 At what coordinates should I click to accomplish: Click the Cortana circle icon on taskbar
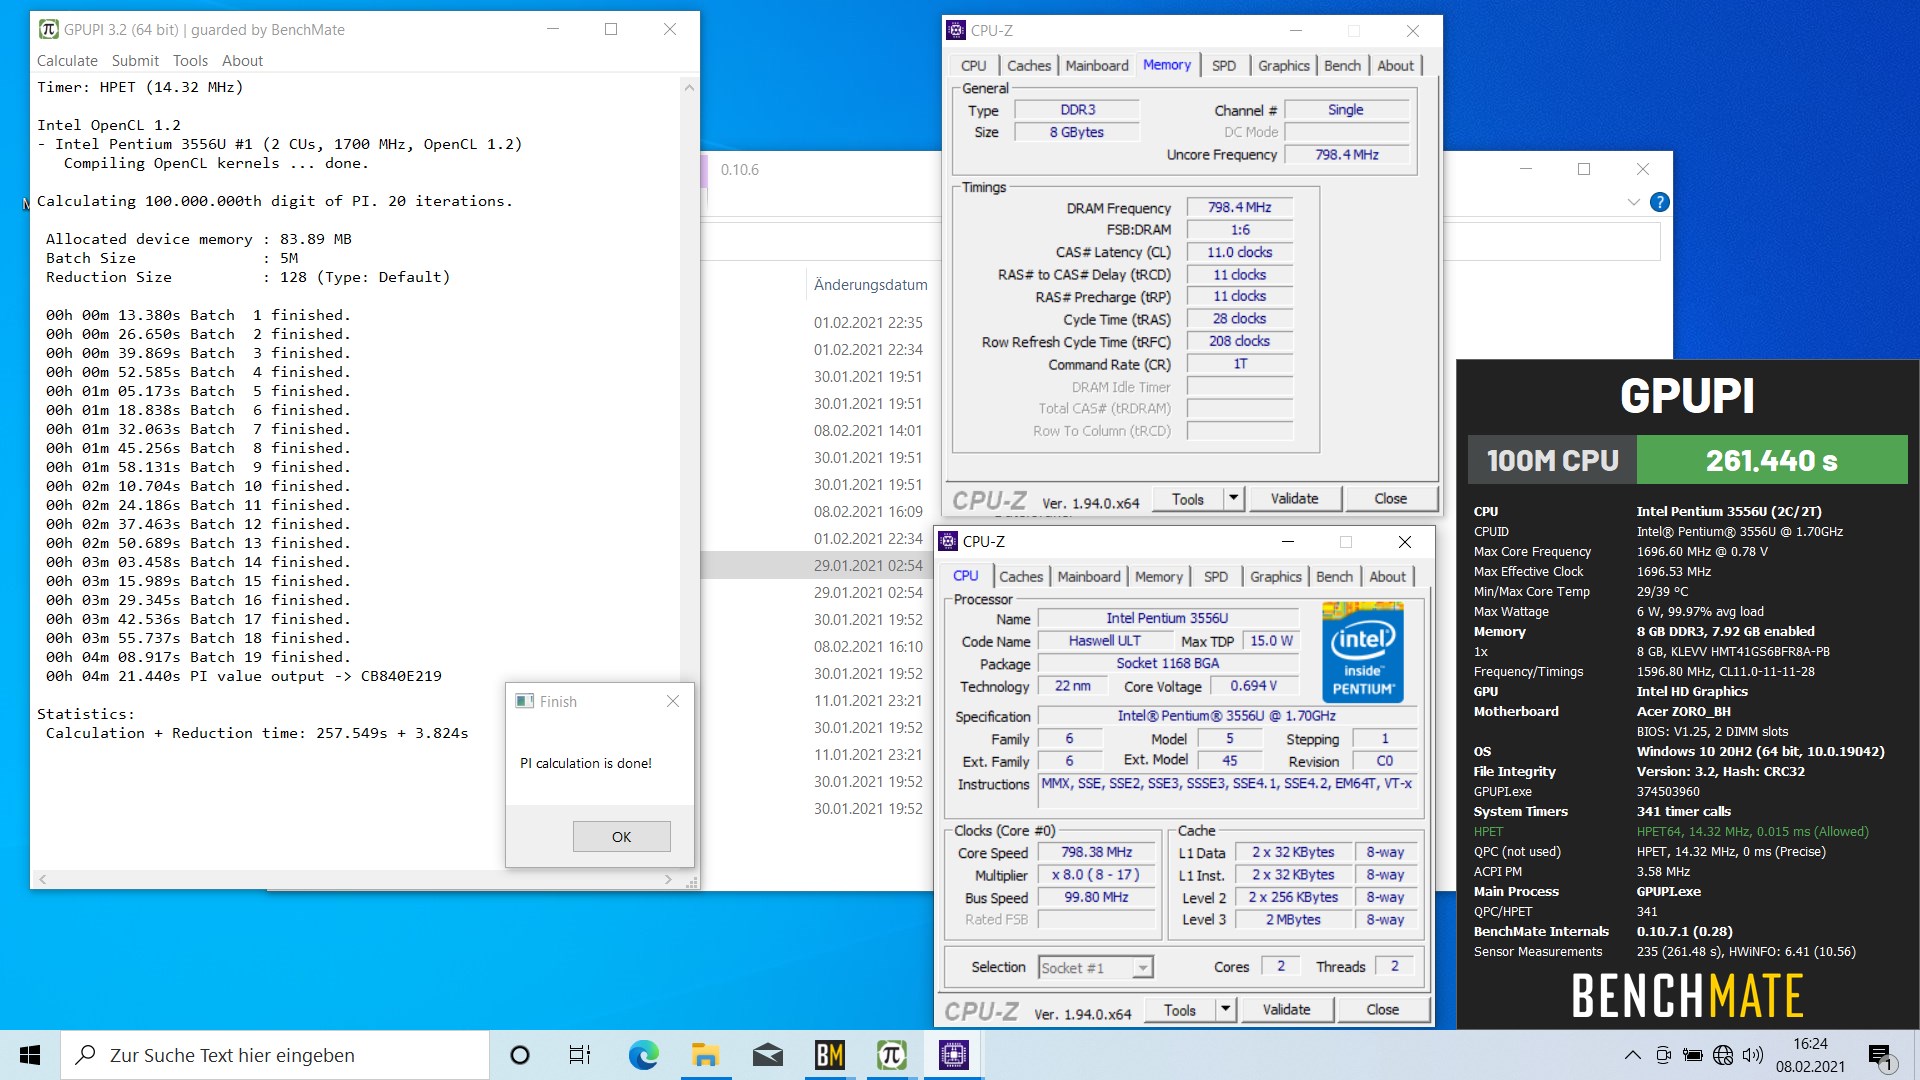(x=519, y=1055)
